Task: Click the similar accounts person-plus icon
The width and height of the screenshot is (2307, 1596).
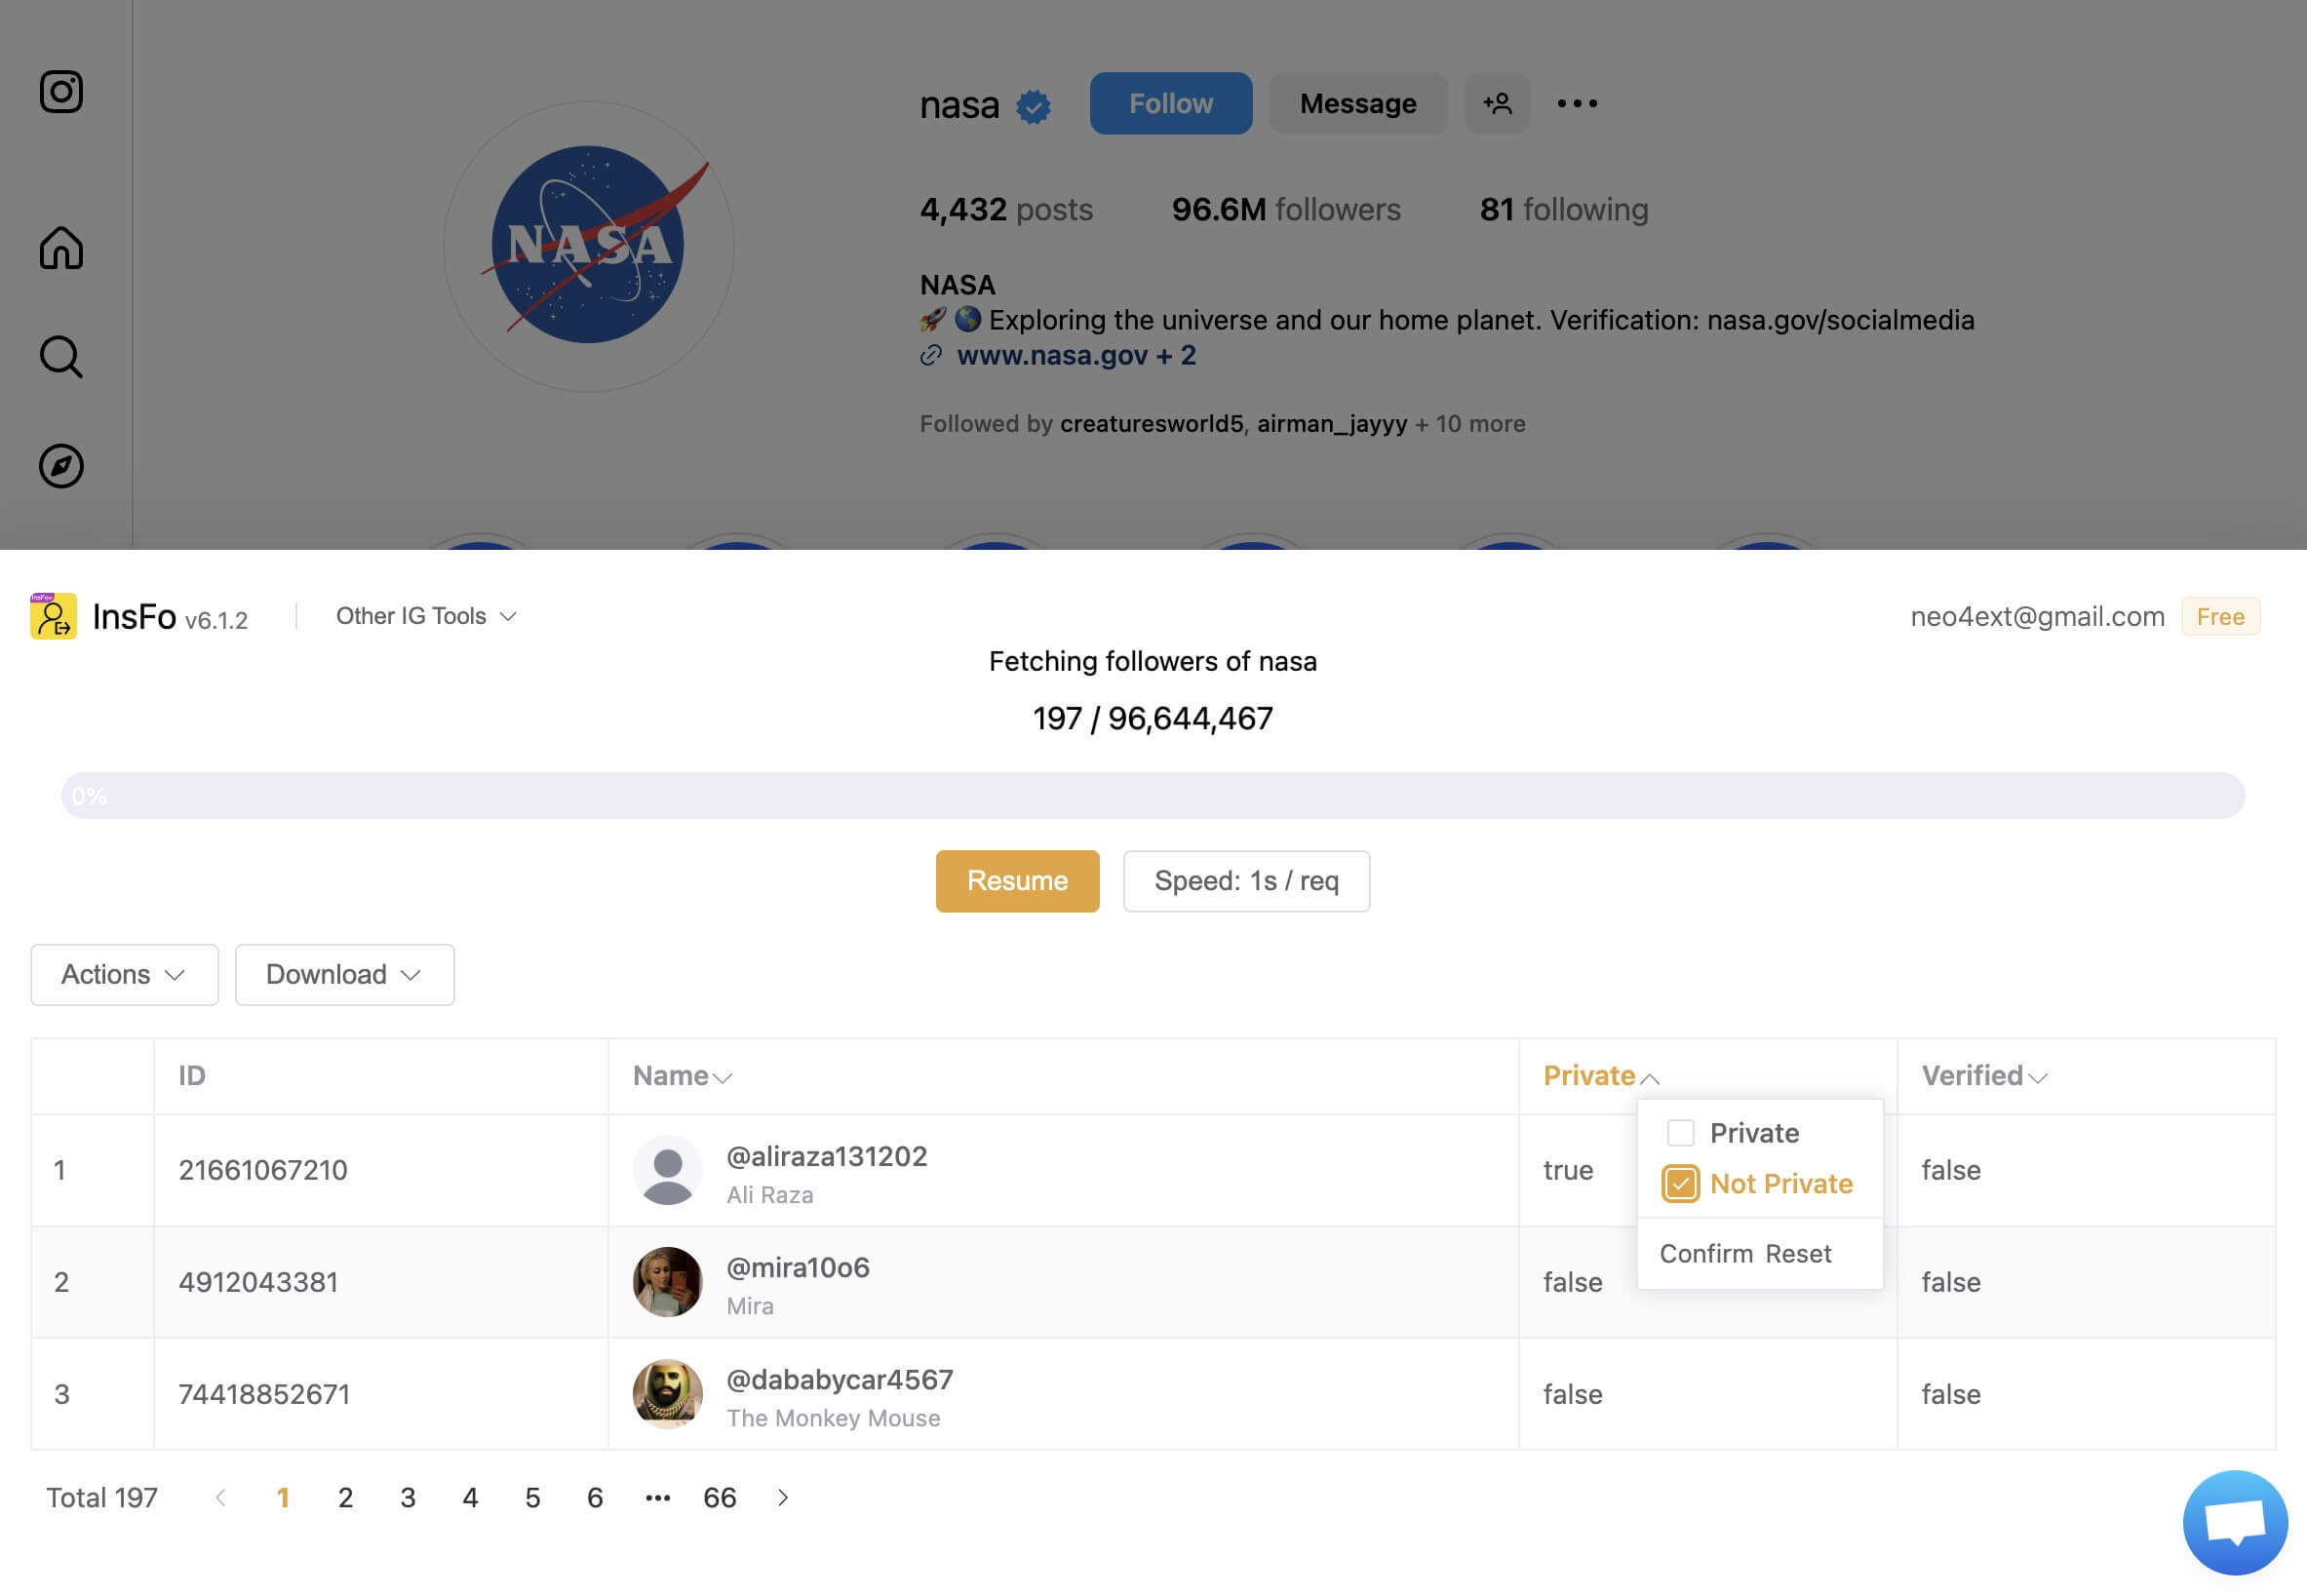Action: [1497, 103]
